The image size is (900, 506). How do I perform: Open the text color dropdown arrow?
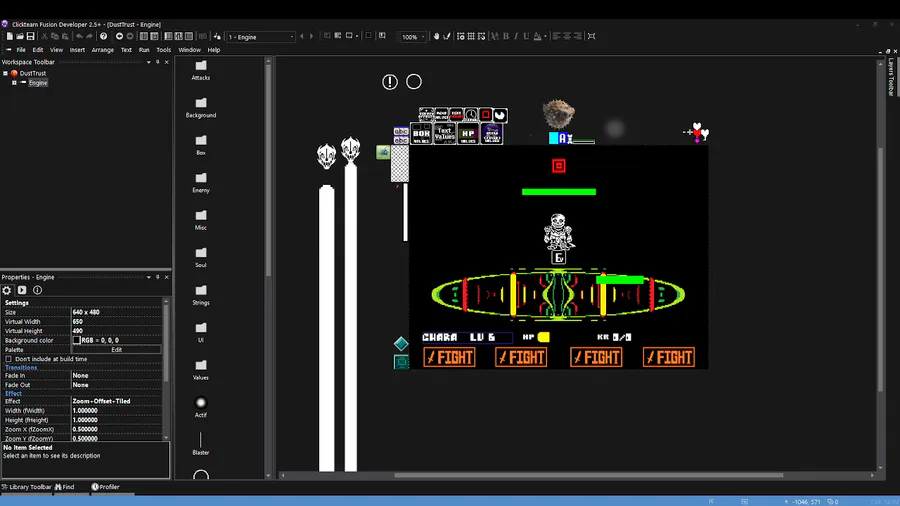[545, 36]
